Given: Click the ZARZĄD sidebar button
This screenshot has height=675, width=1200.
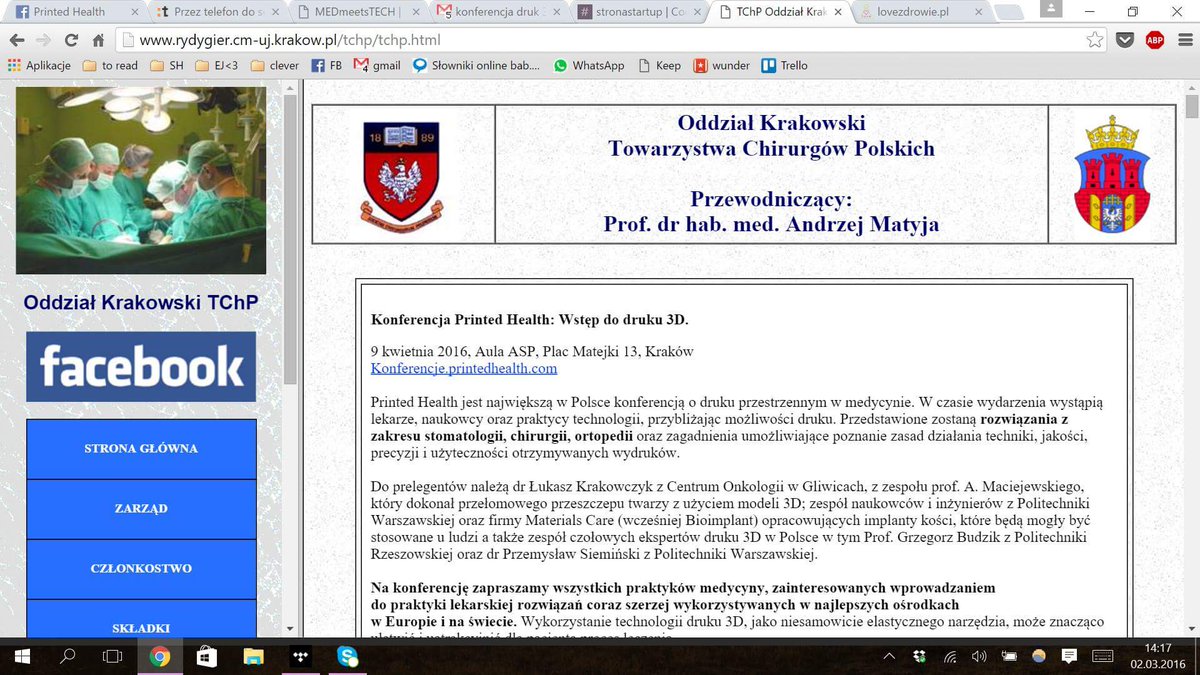Looking at the screenshot, I should pos(140,508).
